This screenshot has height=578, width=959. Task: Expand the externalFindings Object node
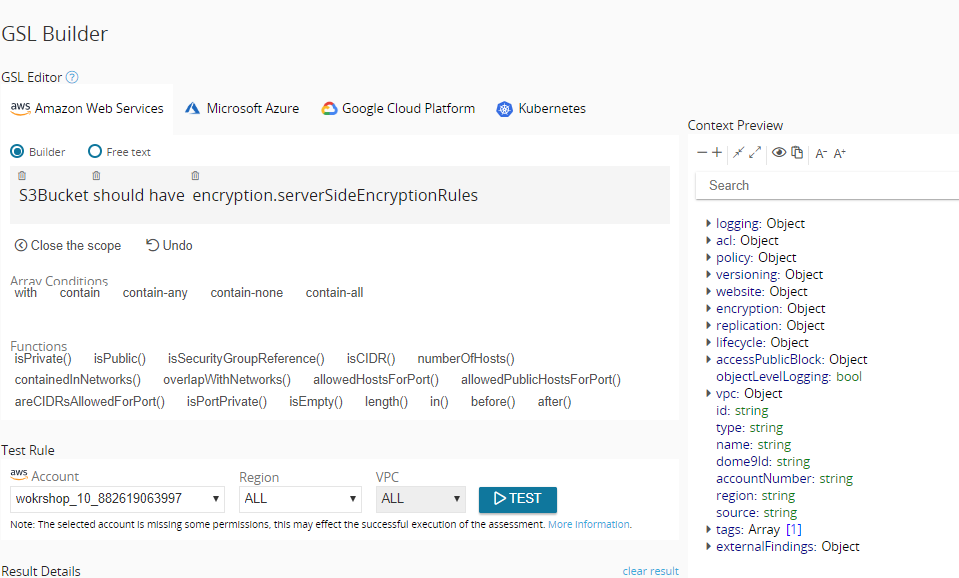tap(708, 546)
